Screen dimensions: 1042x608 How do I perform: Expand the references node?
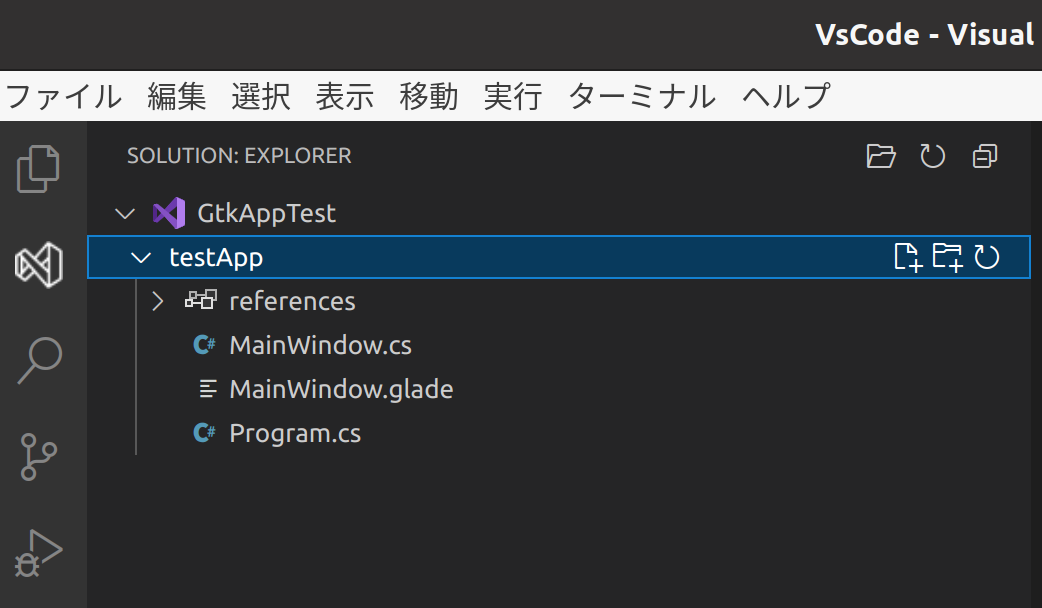point(157,301)
